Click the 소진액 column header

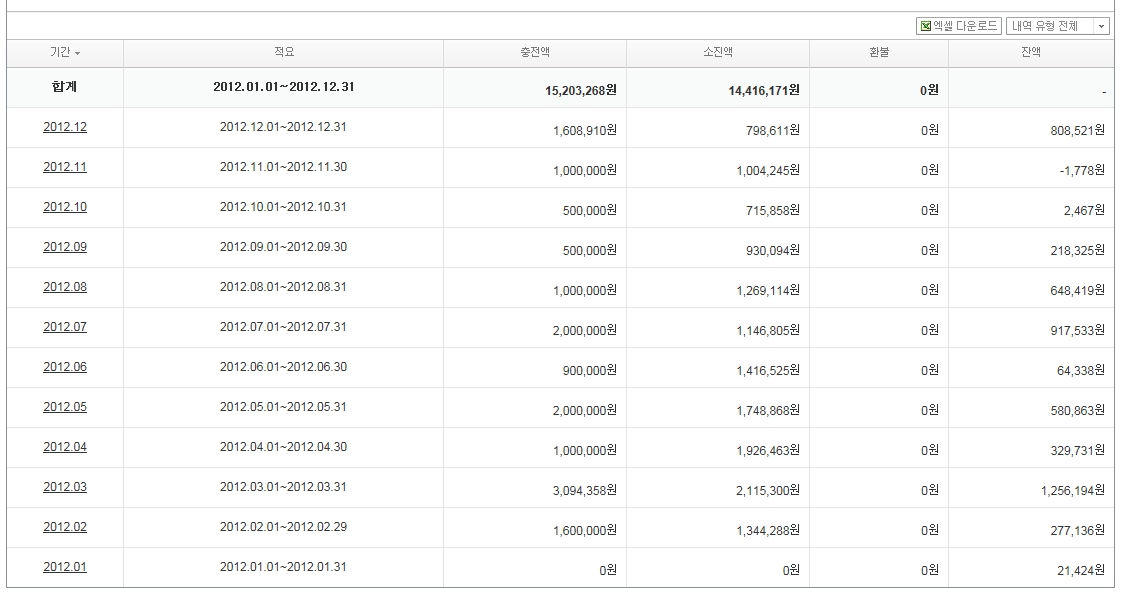(718, 53)
